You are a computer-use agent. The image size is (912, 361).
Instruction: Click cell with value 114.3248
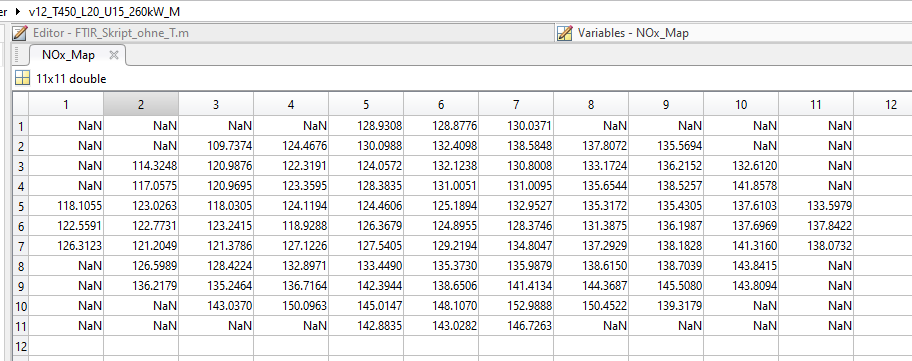[141, 166]
